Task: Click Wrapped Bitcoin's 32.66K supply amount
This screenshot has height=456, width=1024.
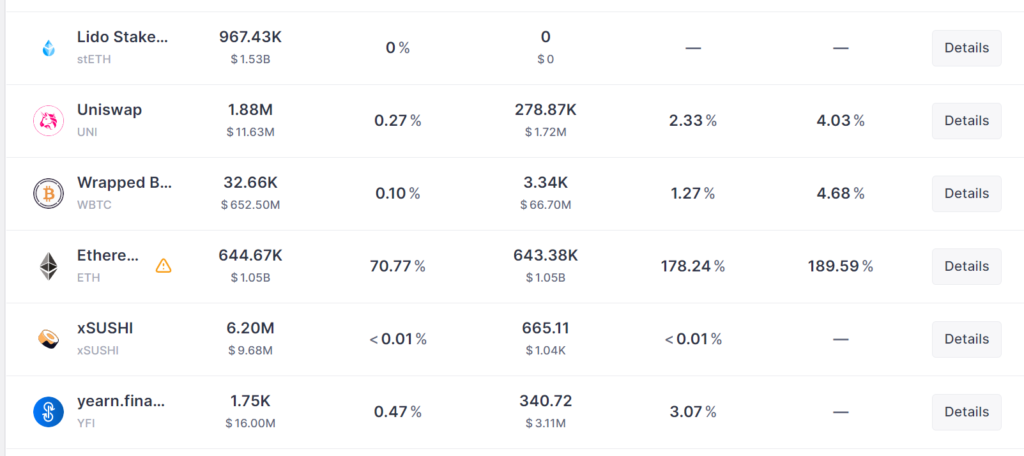Action: pos(250,183)
